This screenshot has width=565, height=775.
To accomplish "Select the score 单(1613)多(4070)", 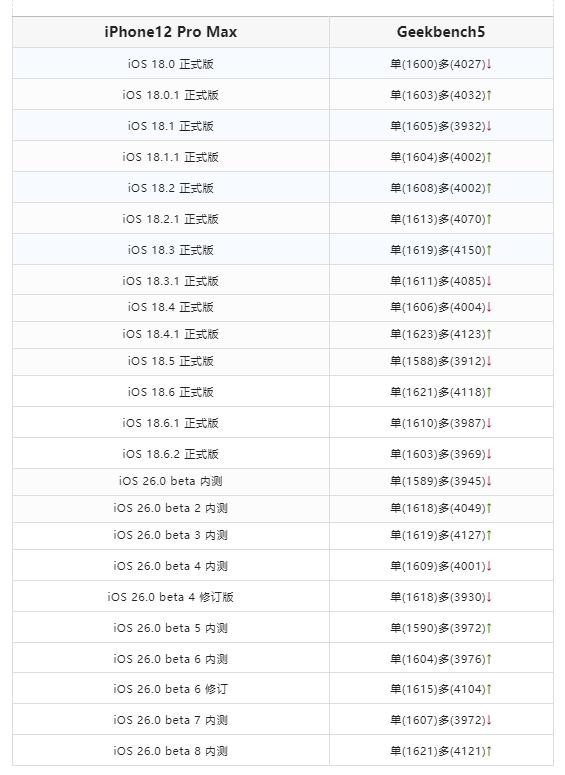I will coord(437,219).
